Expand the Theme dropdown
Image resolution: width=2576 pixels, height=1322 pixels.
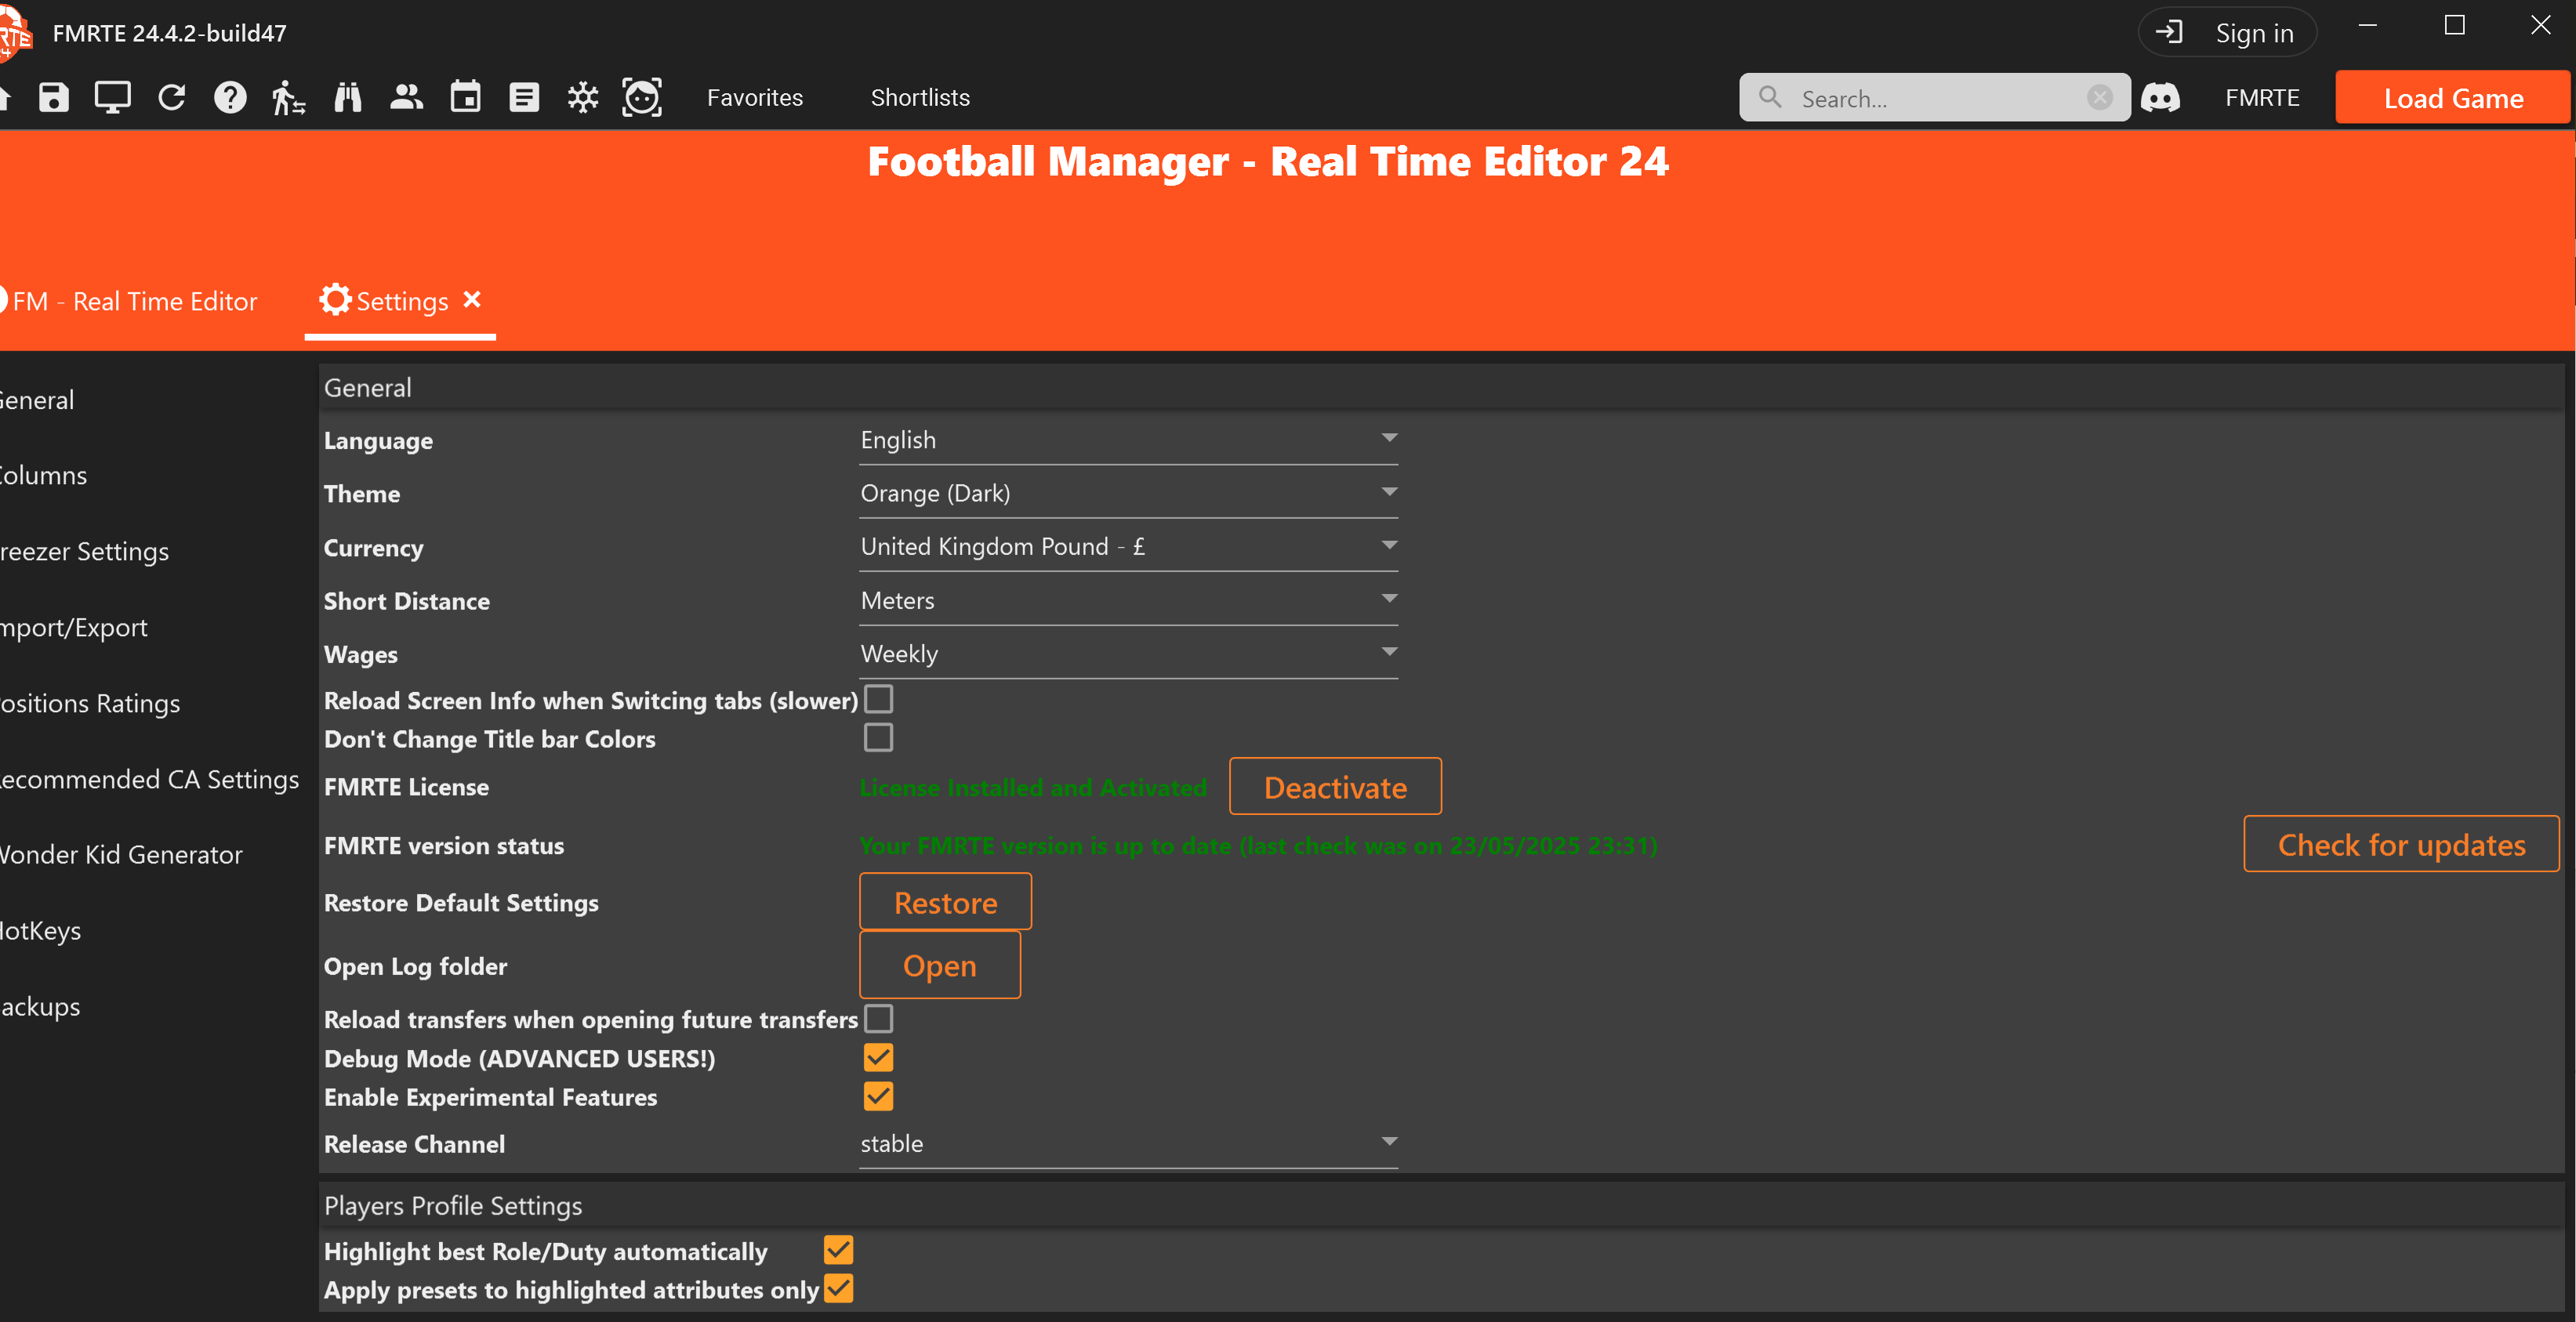coord(1128,493)
